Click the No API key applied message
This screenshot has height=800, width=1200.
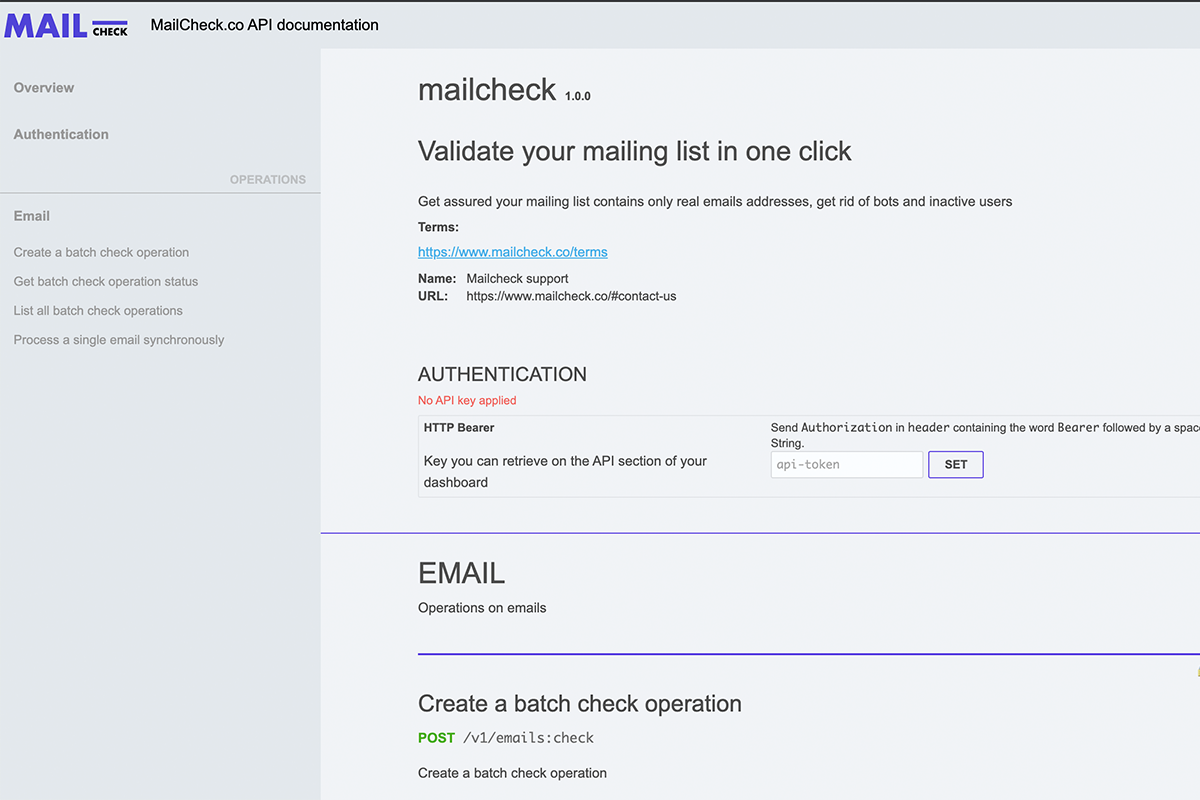pyautogui.click(x=467, y=401)
